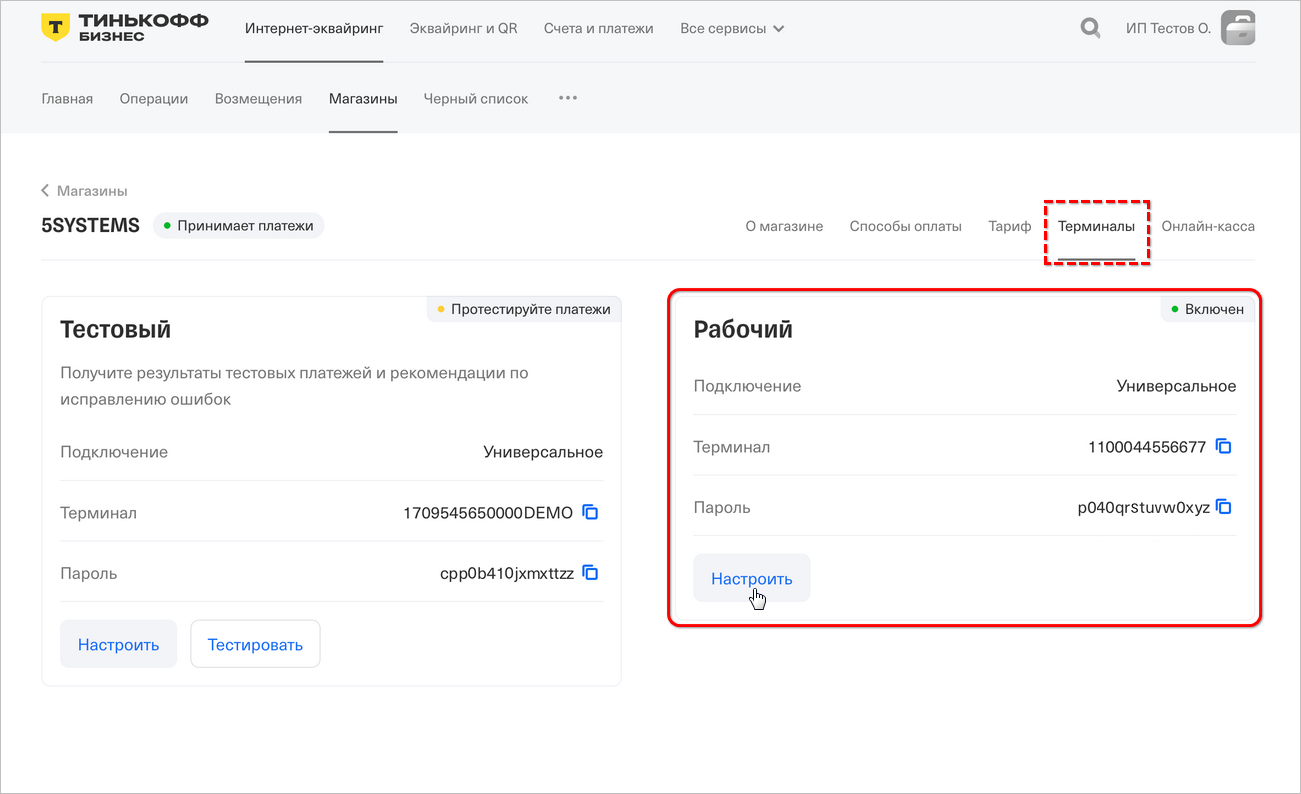Click Универсальное in the Рабочий card
Screen dimensions: 1301x794
point(1176,386)
